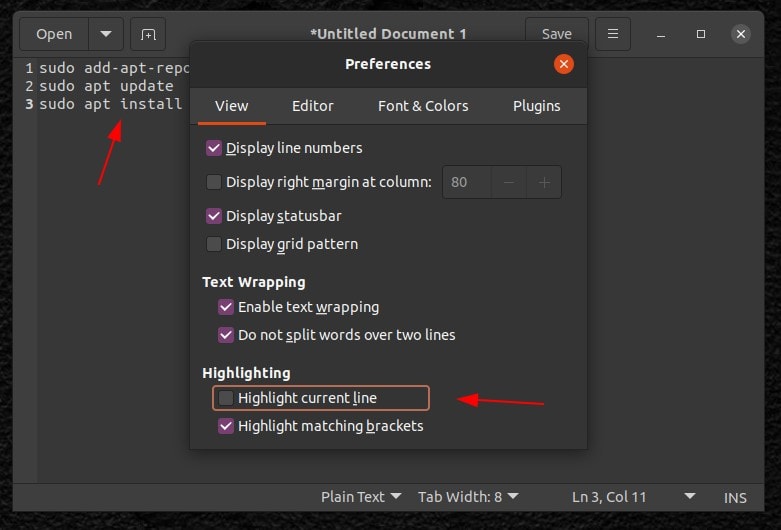Open the Tab Width dropdown

coord(468,496)
